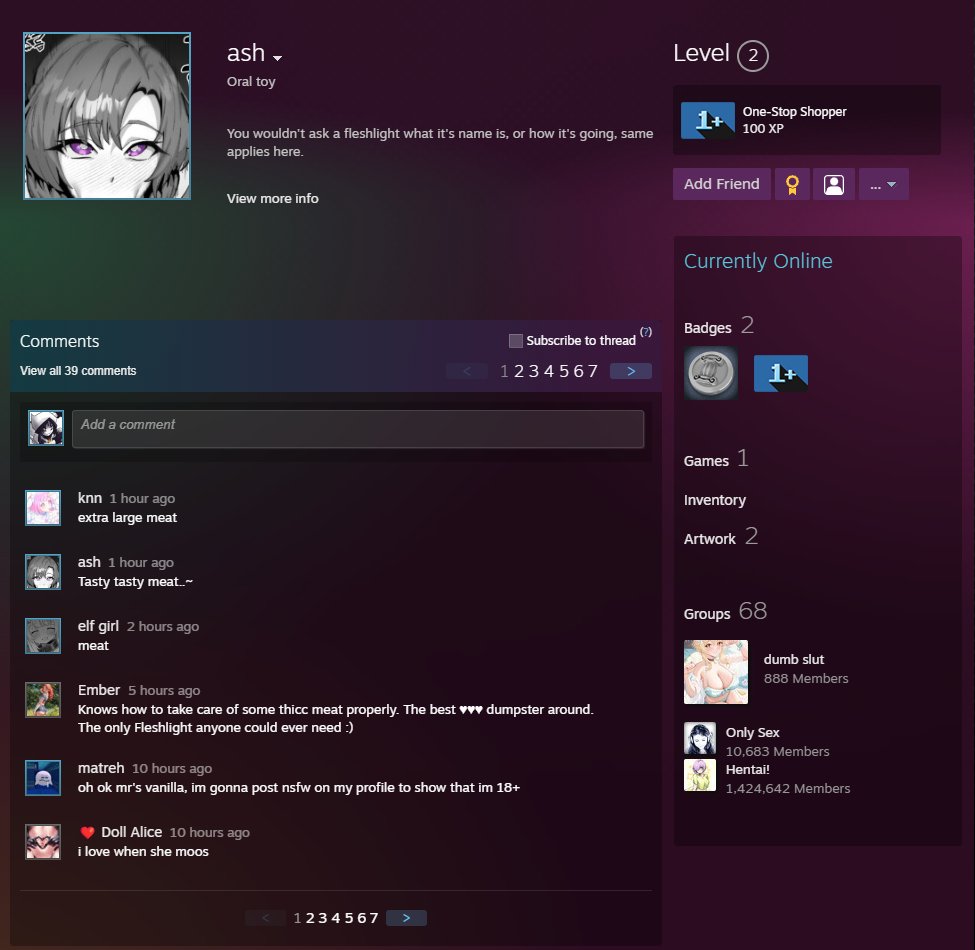Open knn's profile via their comment avatar

44,508
